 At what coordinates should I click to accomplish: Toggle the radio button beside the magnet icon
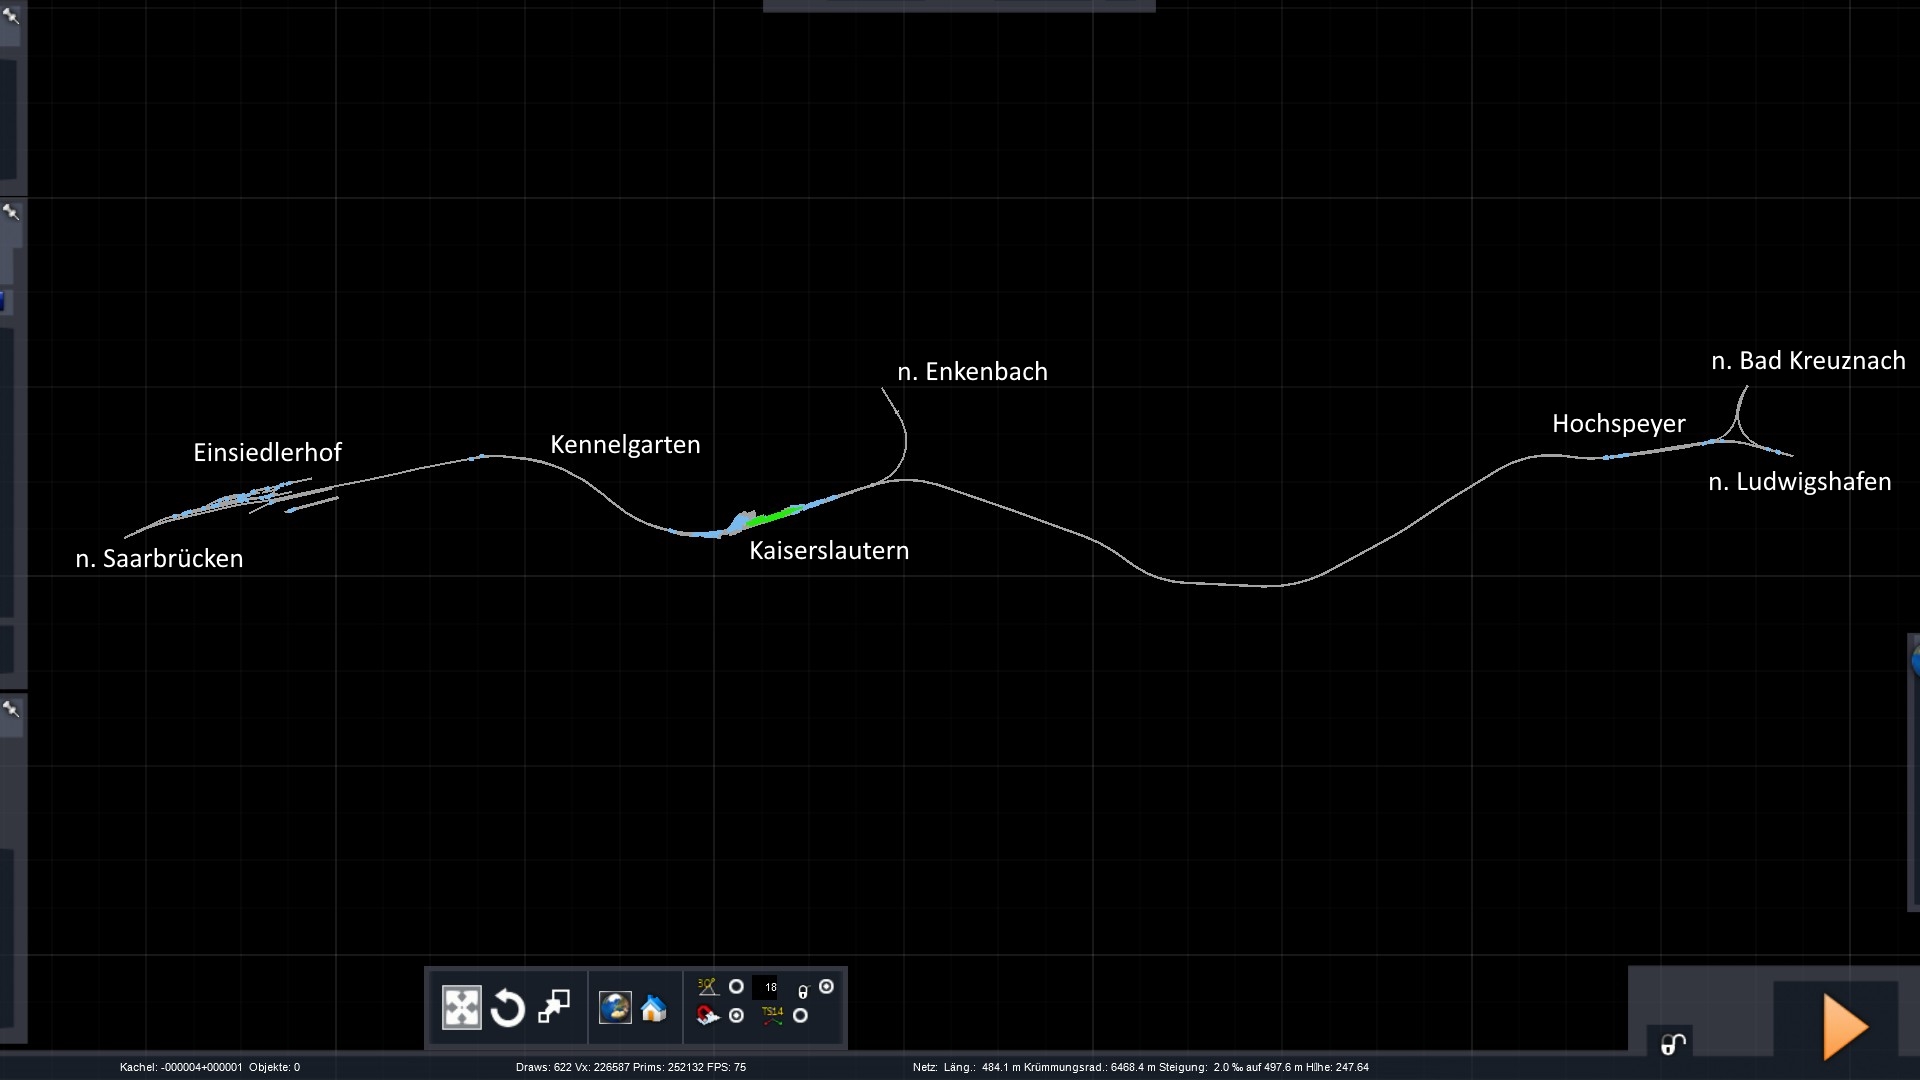tap(737, 1016)
